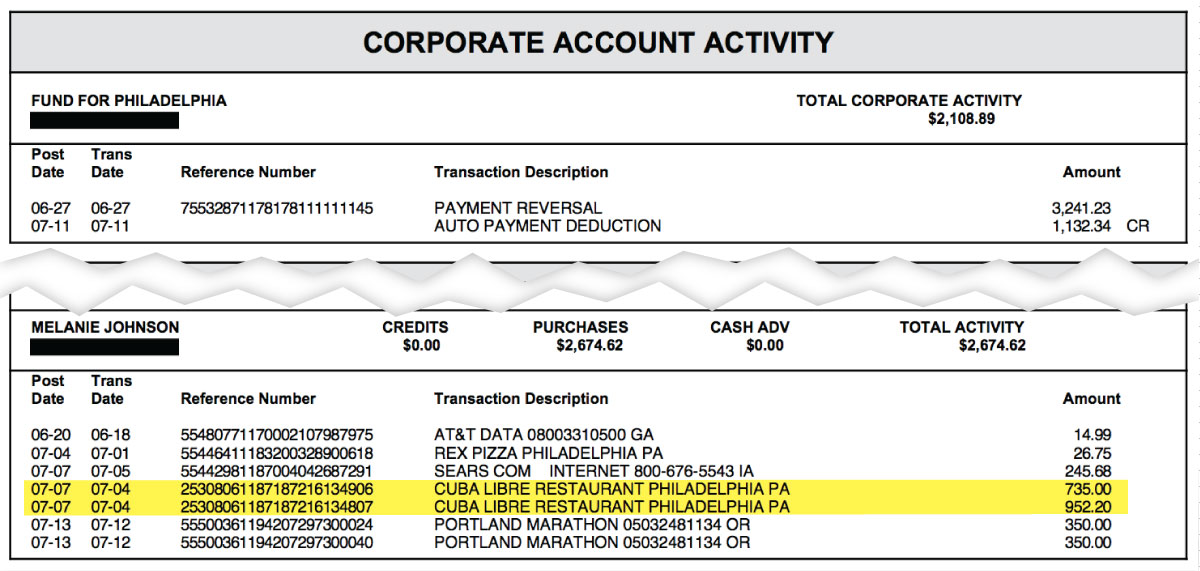Select the Payment Reversal transaction description
This screenshot has height=571, width=1200.
pos(518,208)
